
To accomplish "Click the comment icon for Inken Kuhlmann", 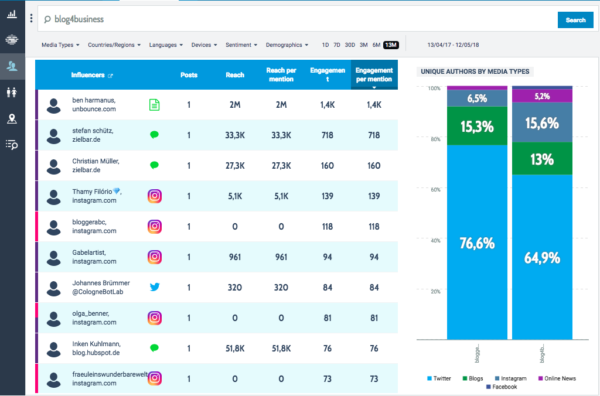I will [154, 348].
